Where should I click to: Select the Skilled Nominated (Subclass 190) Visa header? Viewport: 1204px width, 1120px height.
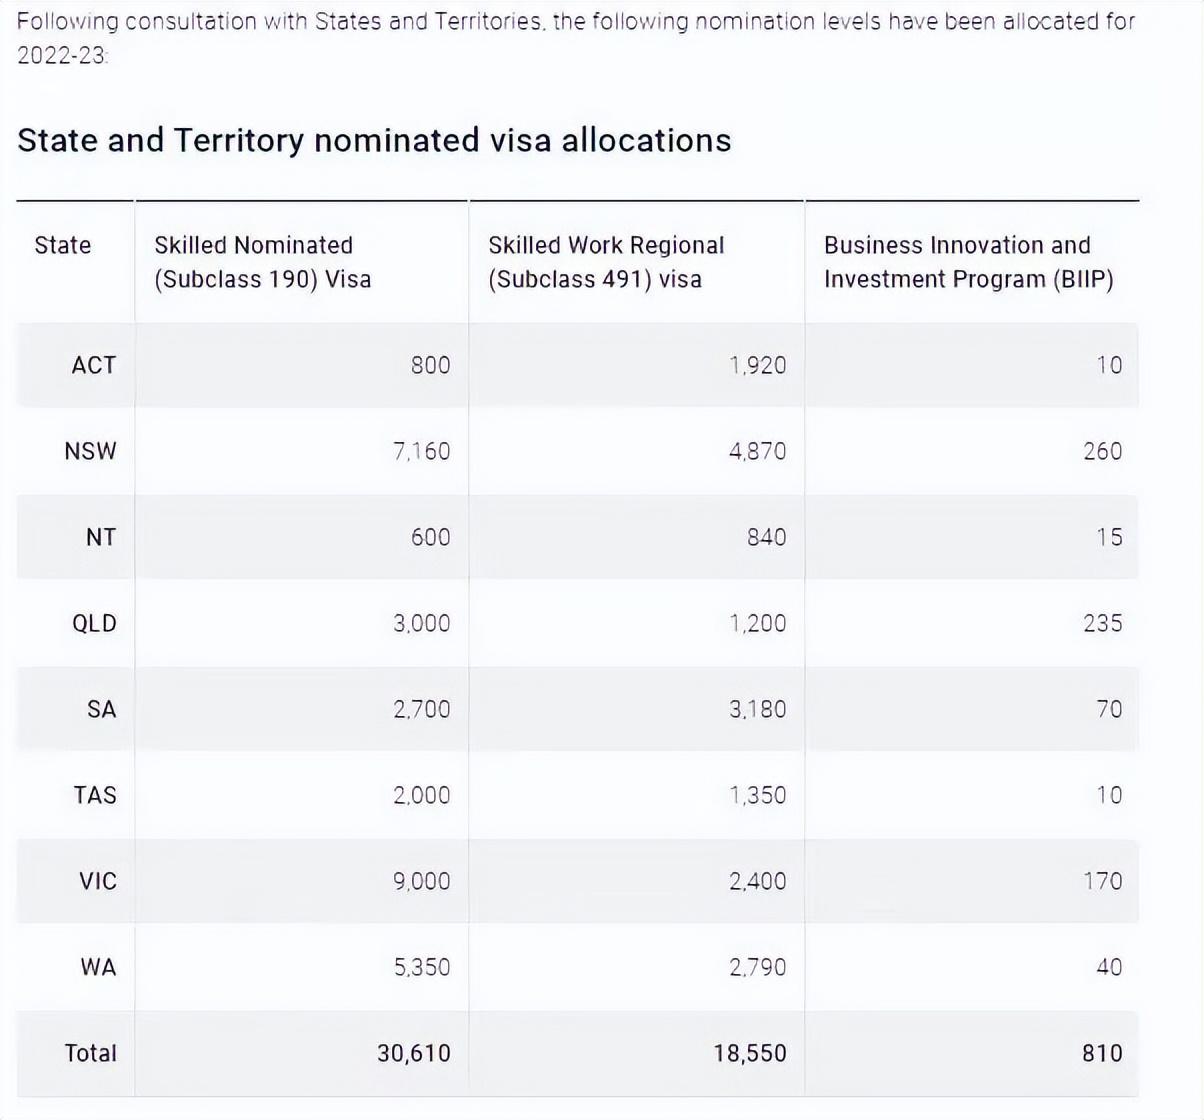tap(262, 262)
